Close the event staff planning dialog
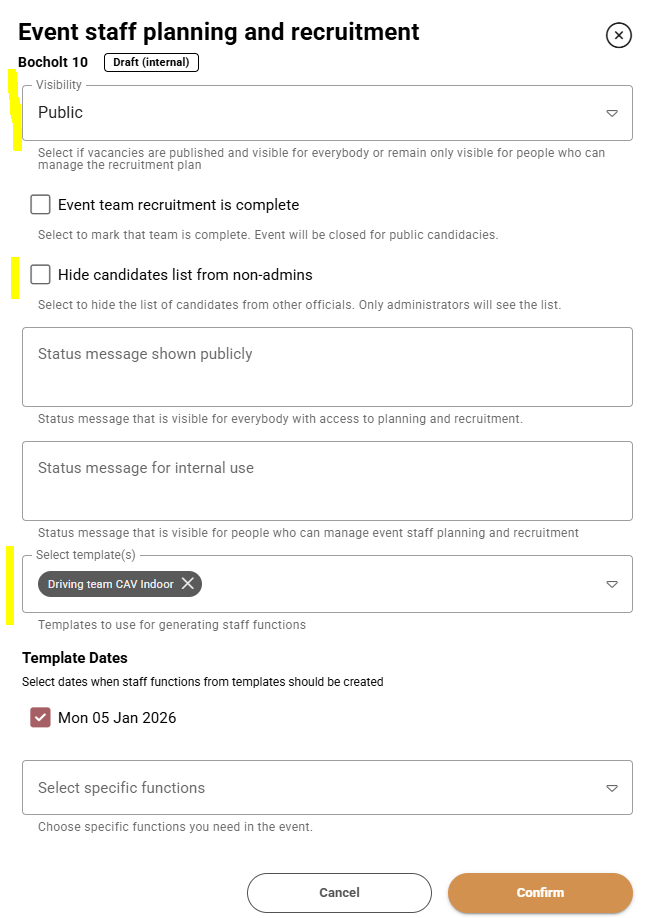The width and height of the screenshot is (654, 918). coord(619,36)
